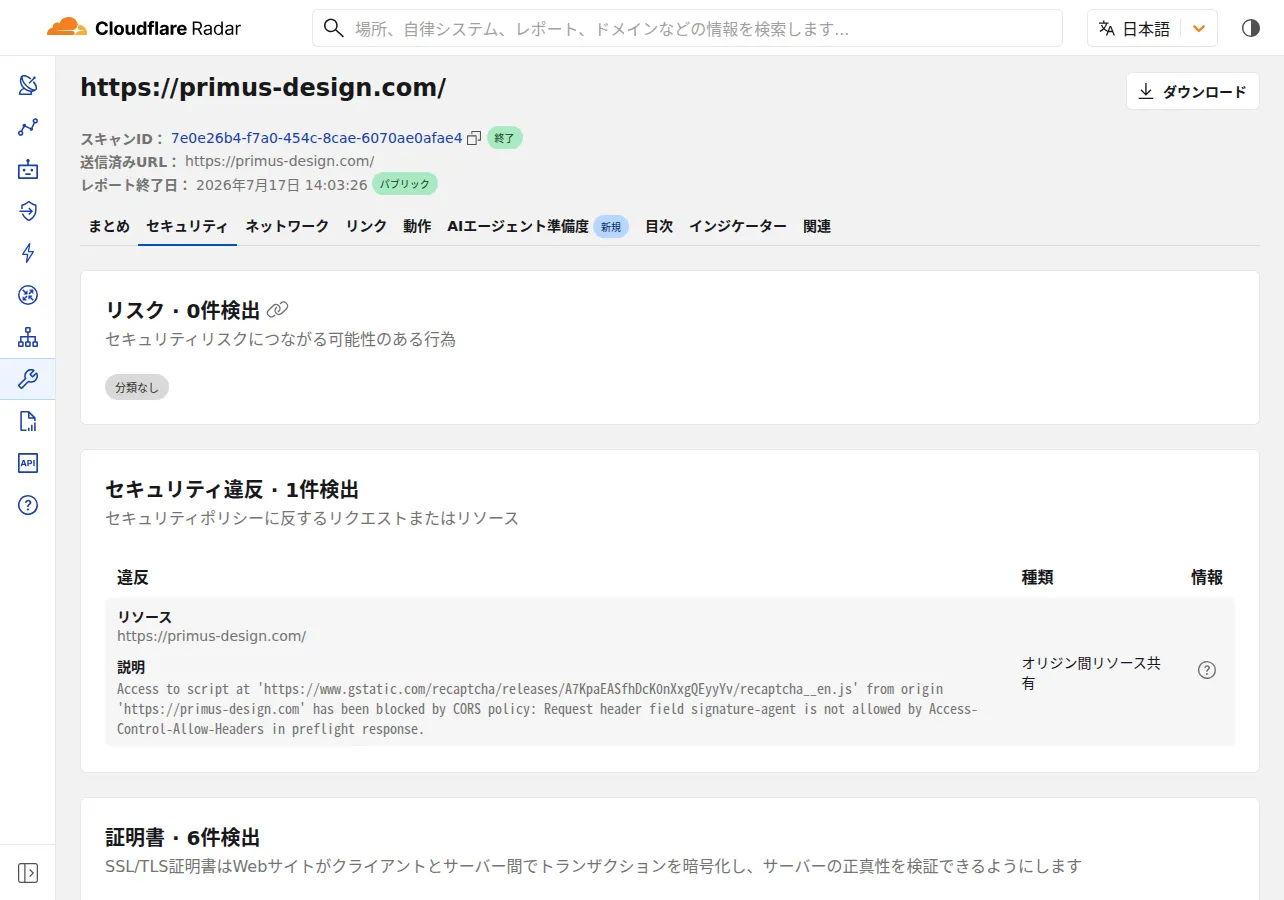Click the page title https://primus-design.com/ heading
The height and width of the screenshot is (900, 1284).
tap(263, 88)
